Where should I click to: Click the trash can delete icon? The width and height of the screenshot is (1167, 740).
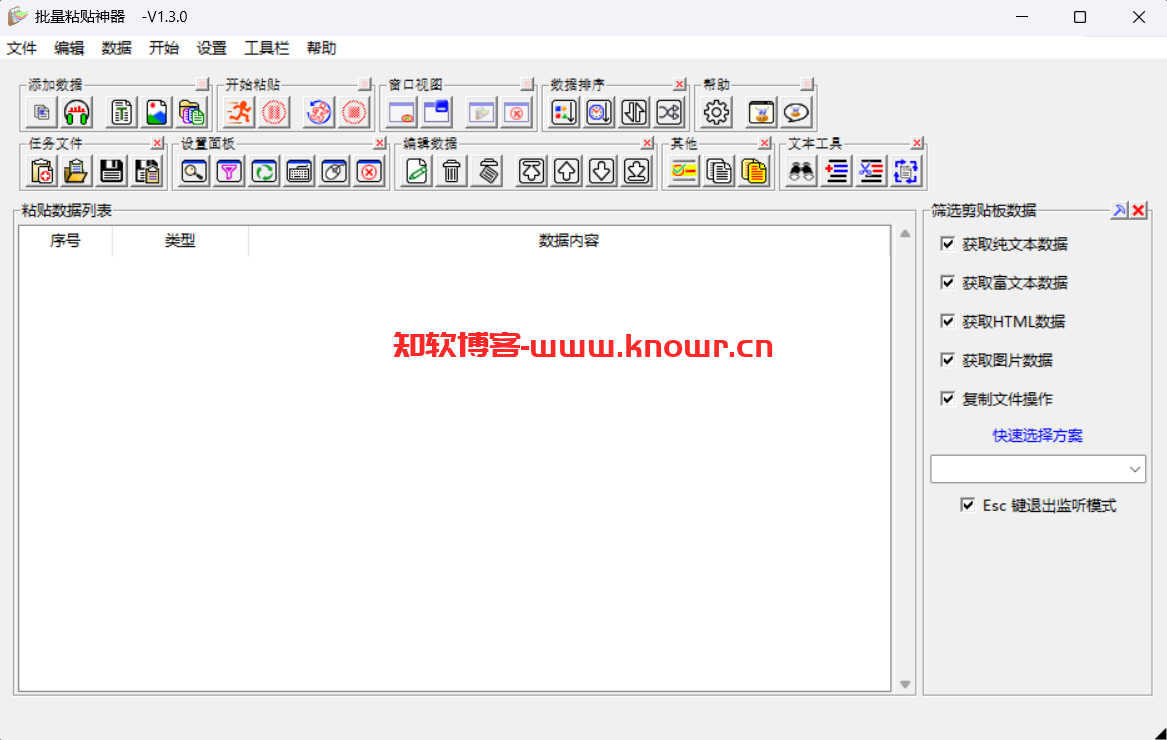452,171
